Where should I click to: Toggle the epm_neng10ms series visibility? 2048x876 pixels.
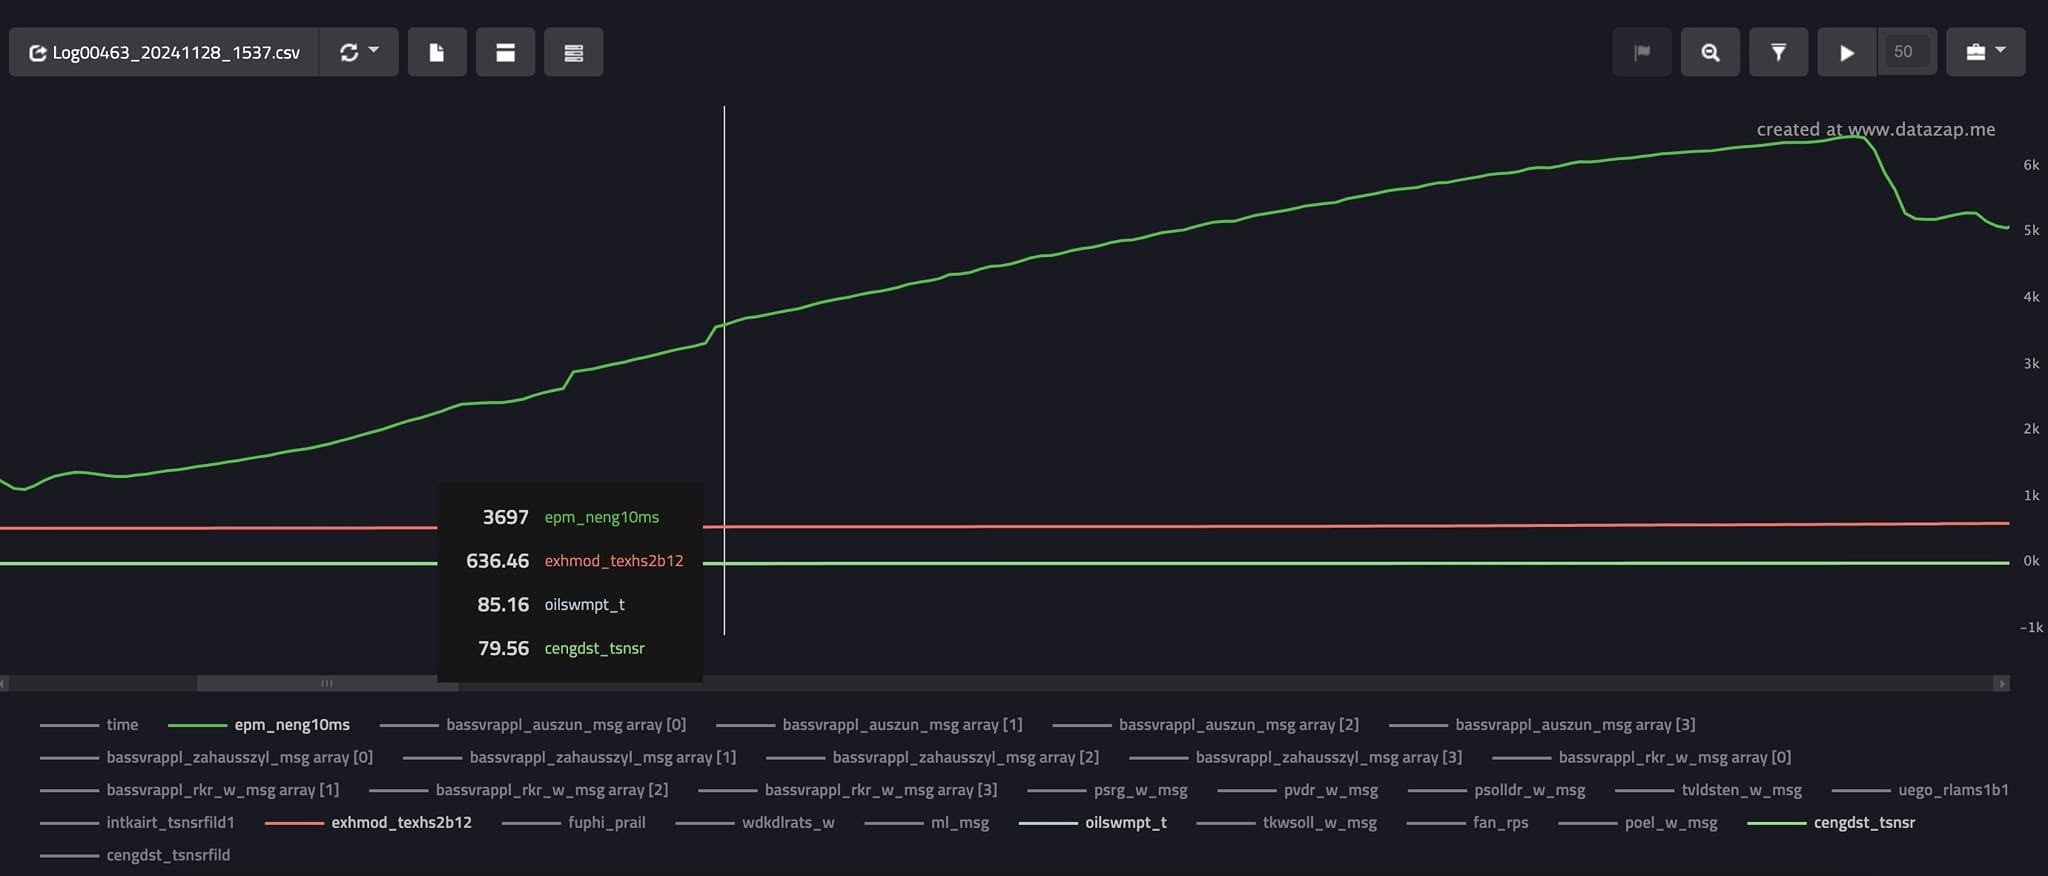259,725
